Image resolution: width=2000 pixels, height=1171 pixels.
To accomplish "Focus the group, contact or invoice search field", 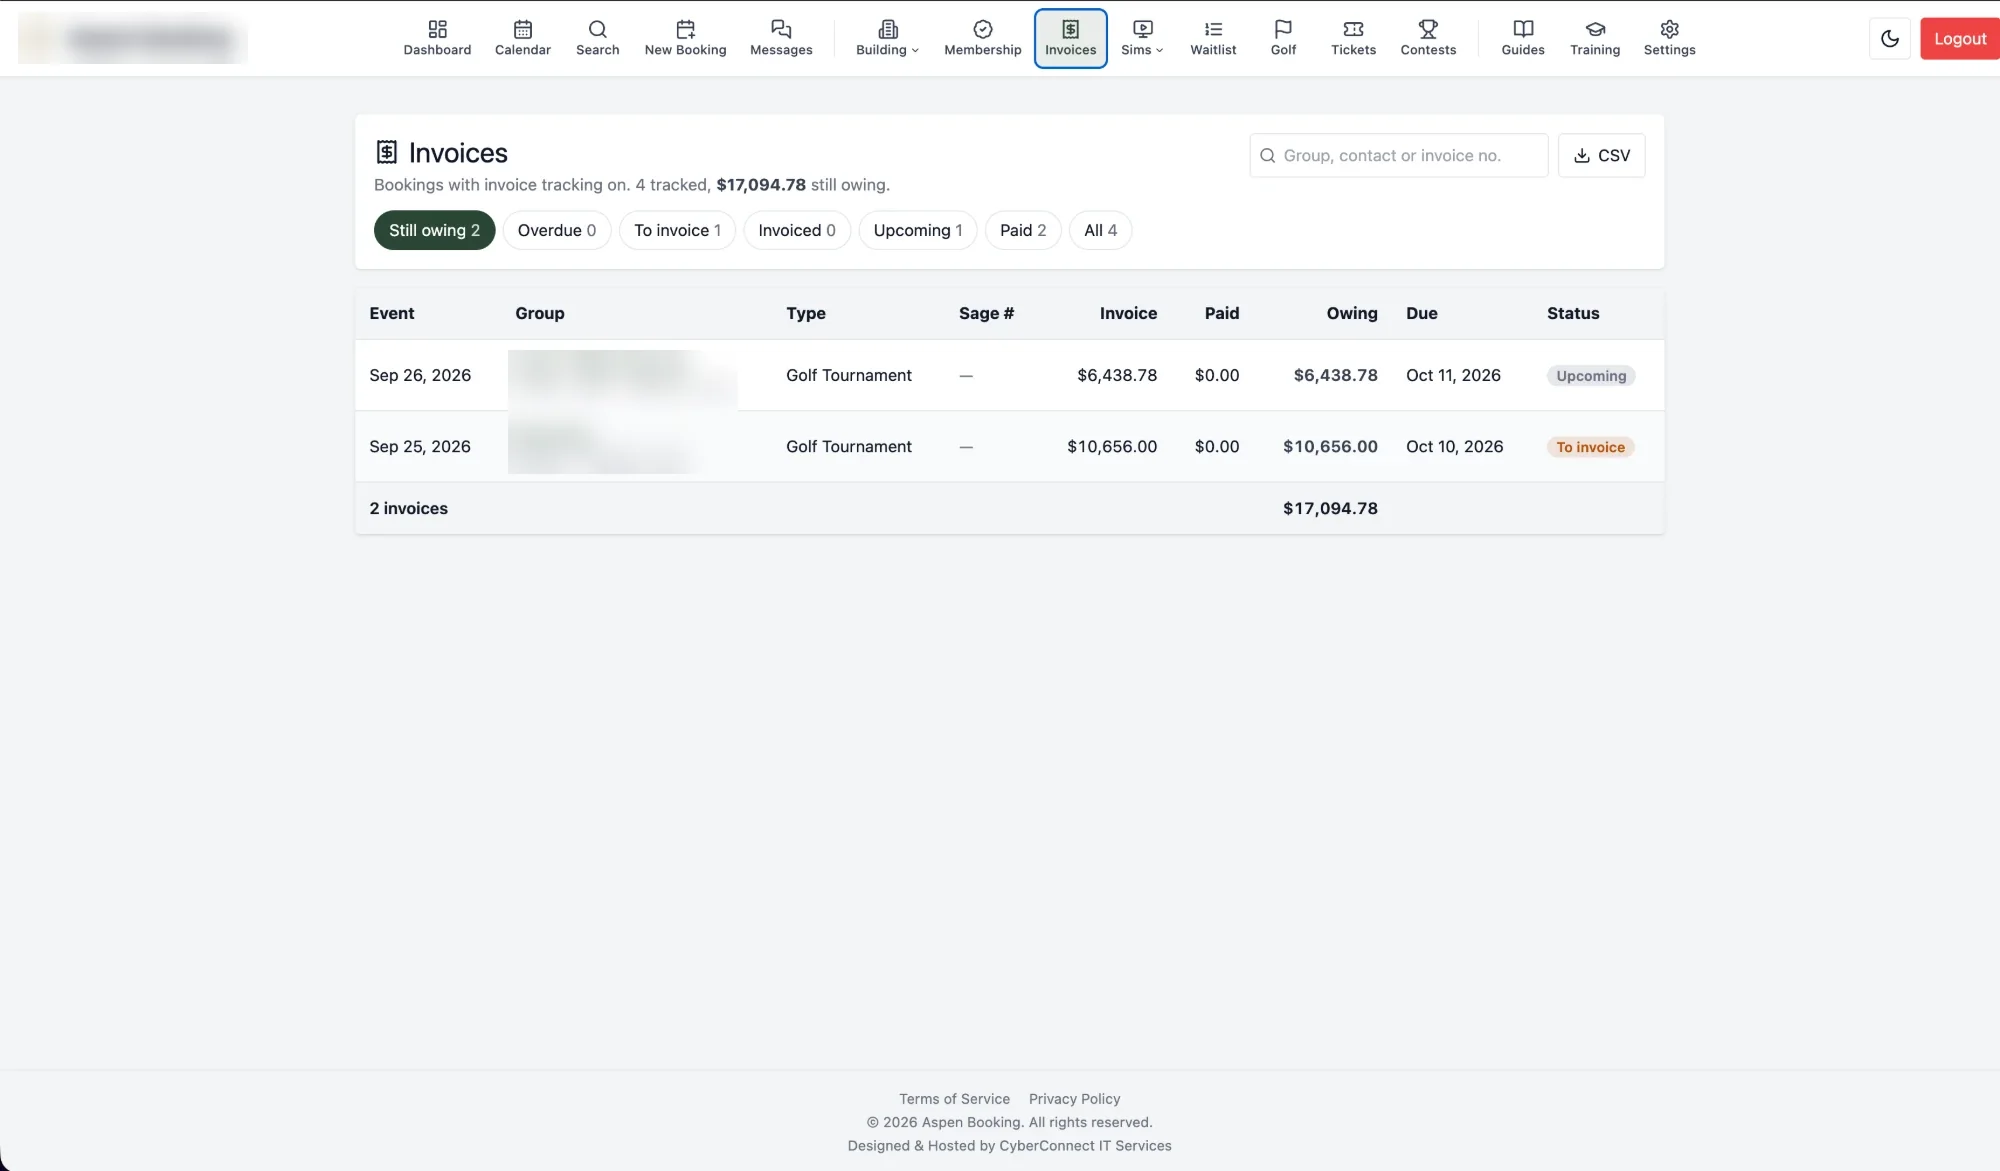I will [1398, 155].
